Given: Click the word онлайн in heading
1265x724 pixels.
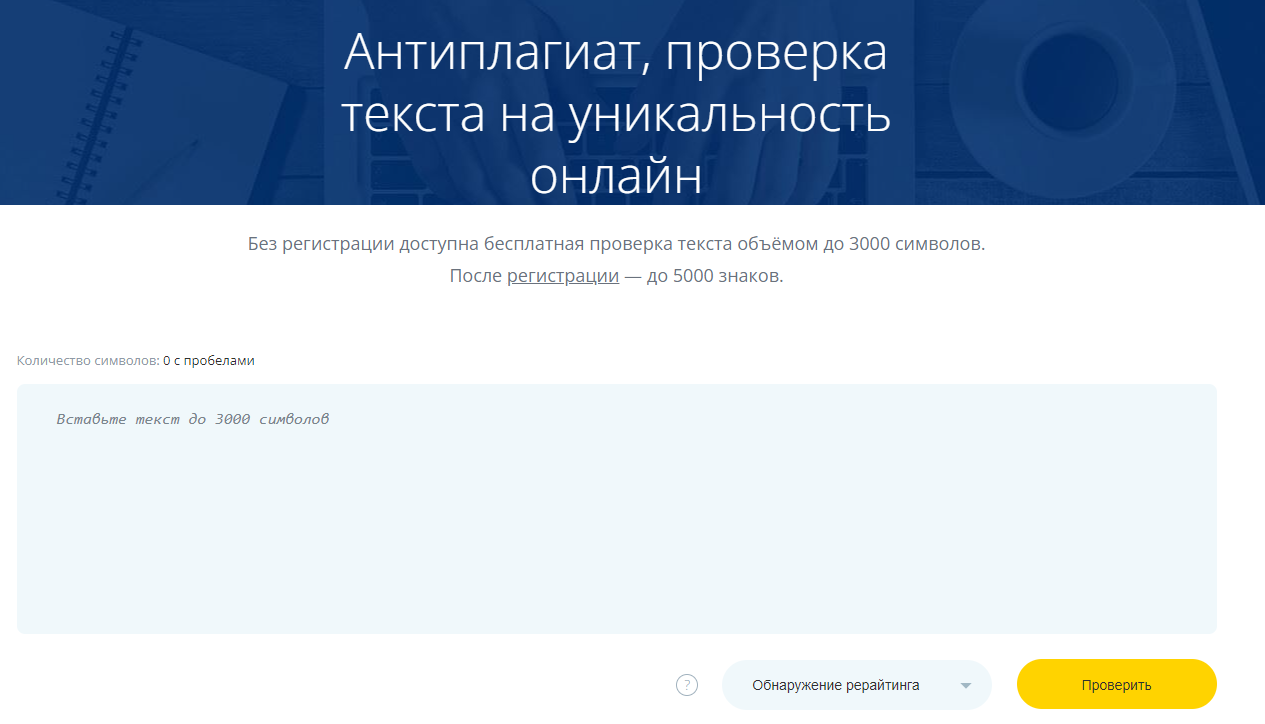Looking at the screenshot, I should click(615, 175).
